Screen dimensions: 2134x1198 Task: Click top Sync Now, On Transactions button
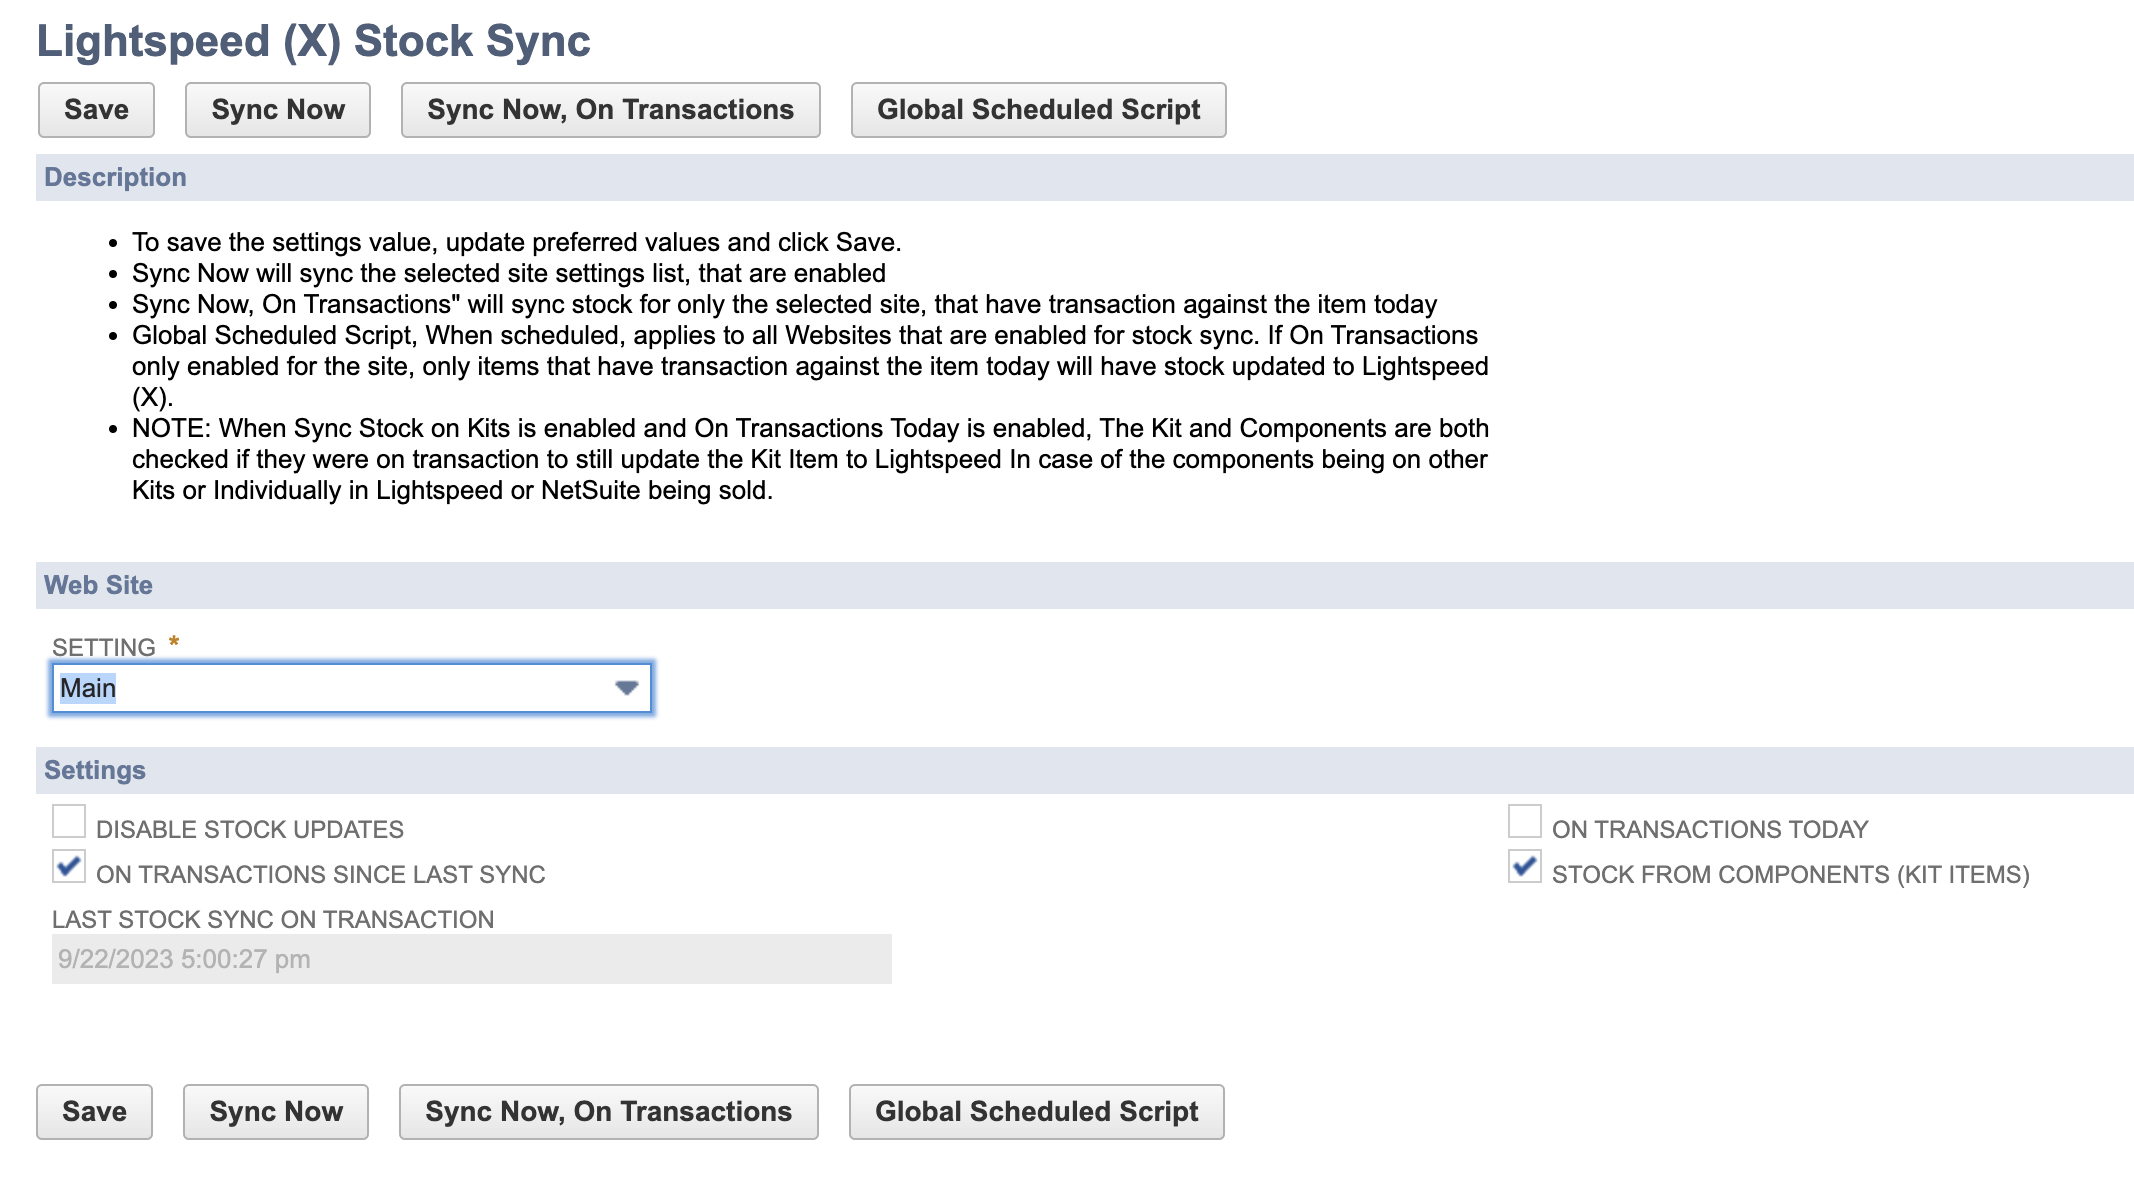click(610, 110)
